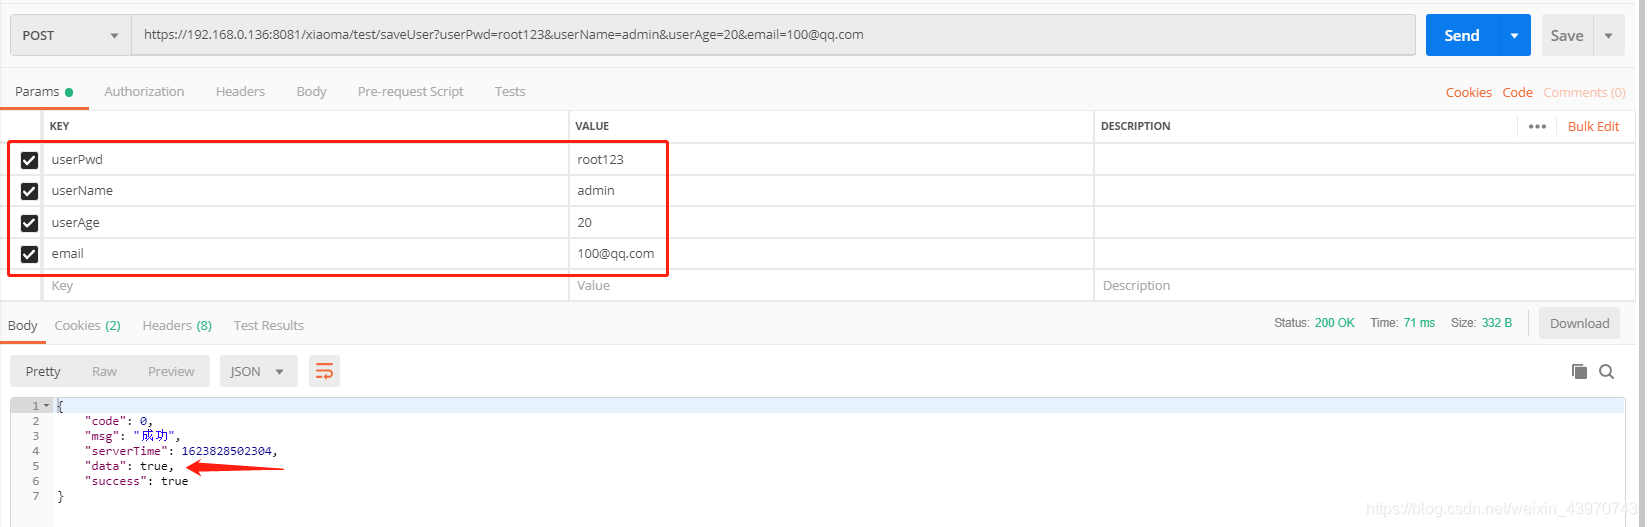Switch to the request Body tab
Viewport: 1647px width, 527px height.
tap(311, 91)
